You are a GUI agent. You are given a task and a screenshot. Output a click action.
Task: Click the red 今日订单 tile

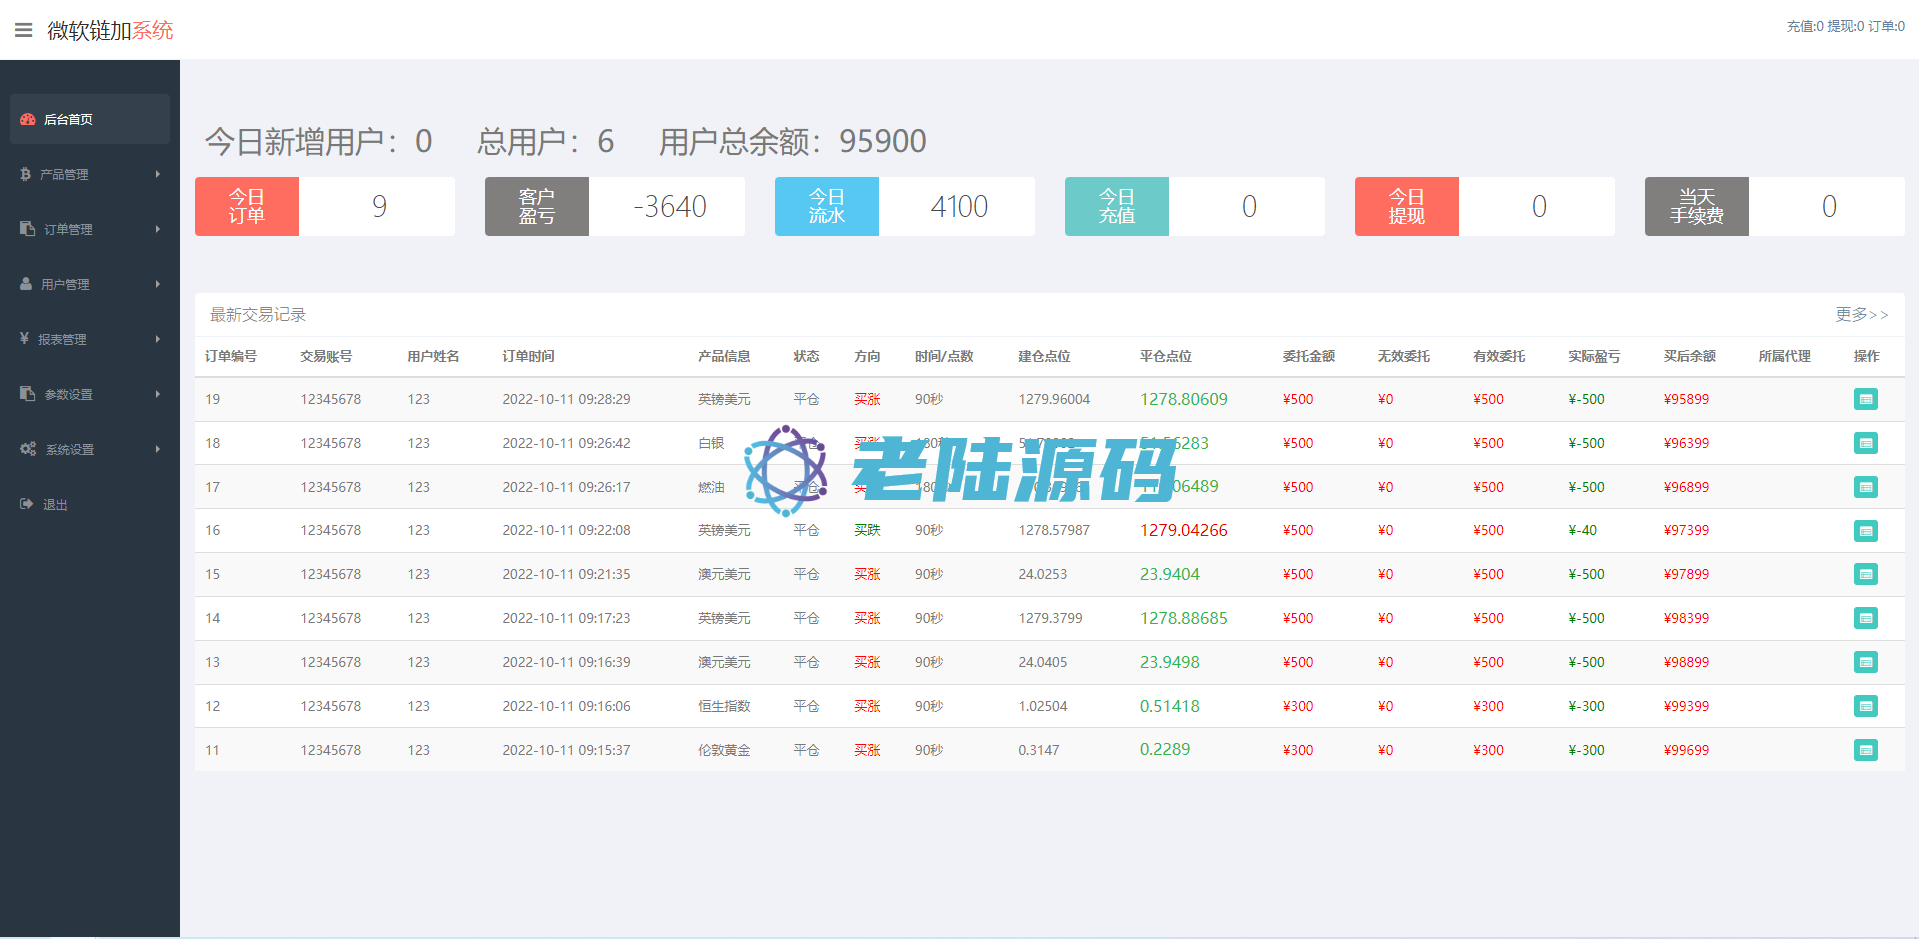[247, 207]
